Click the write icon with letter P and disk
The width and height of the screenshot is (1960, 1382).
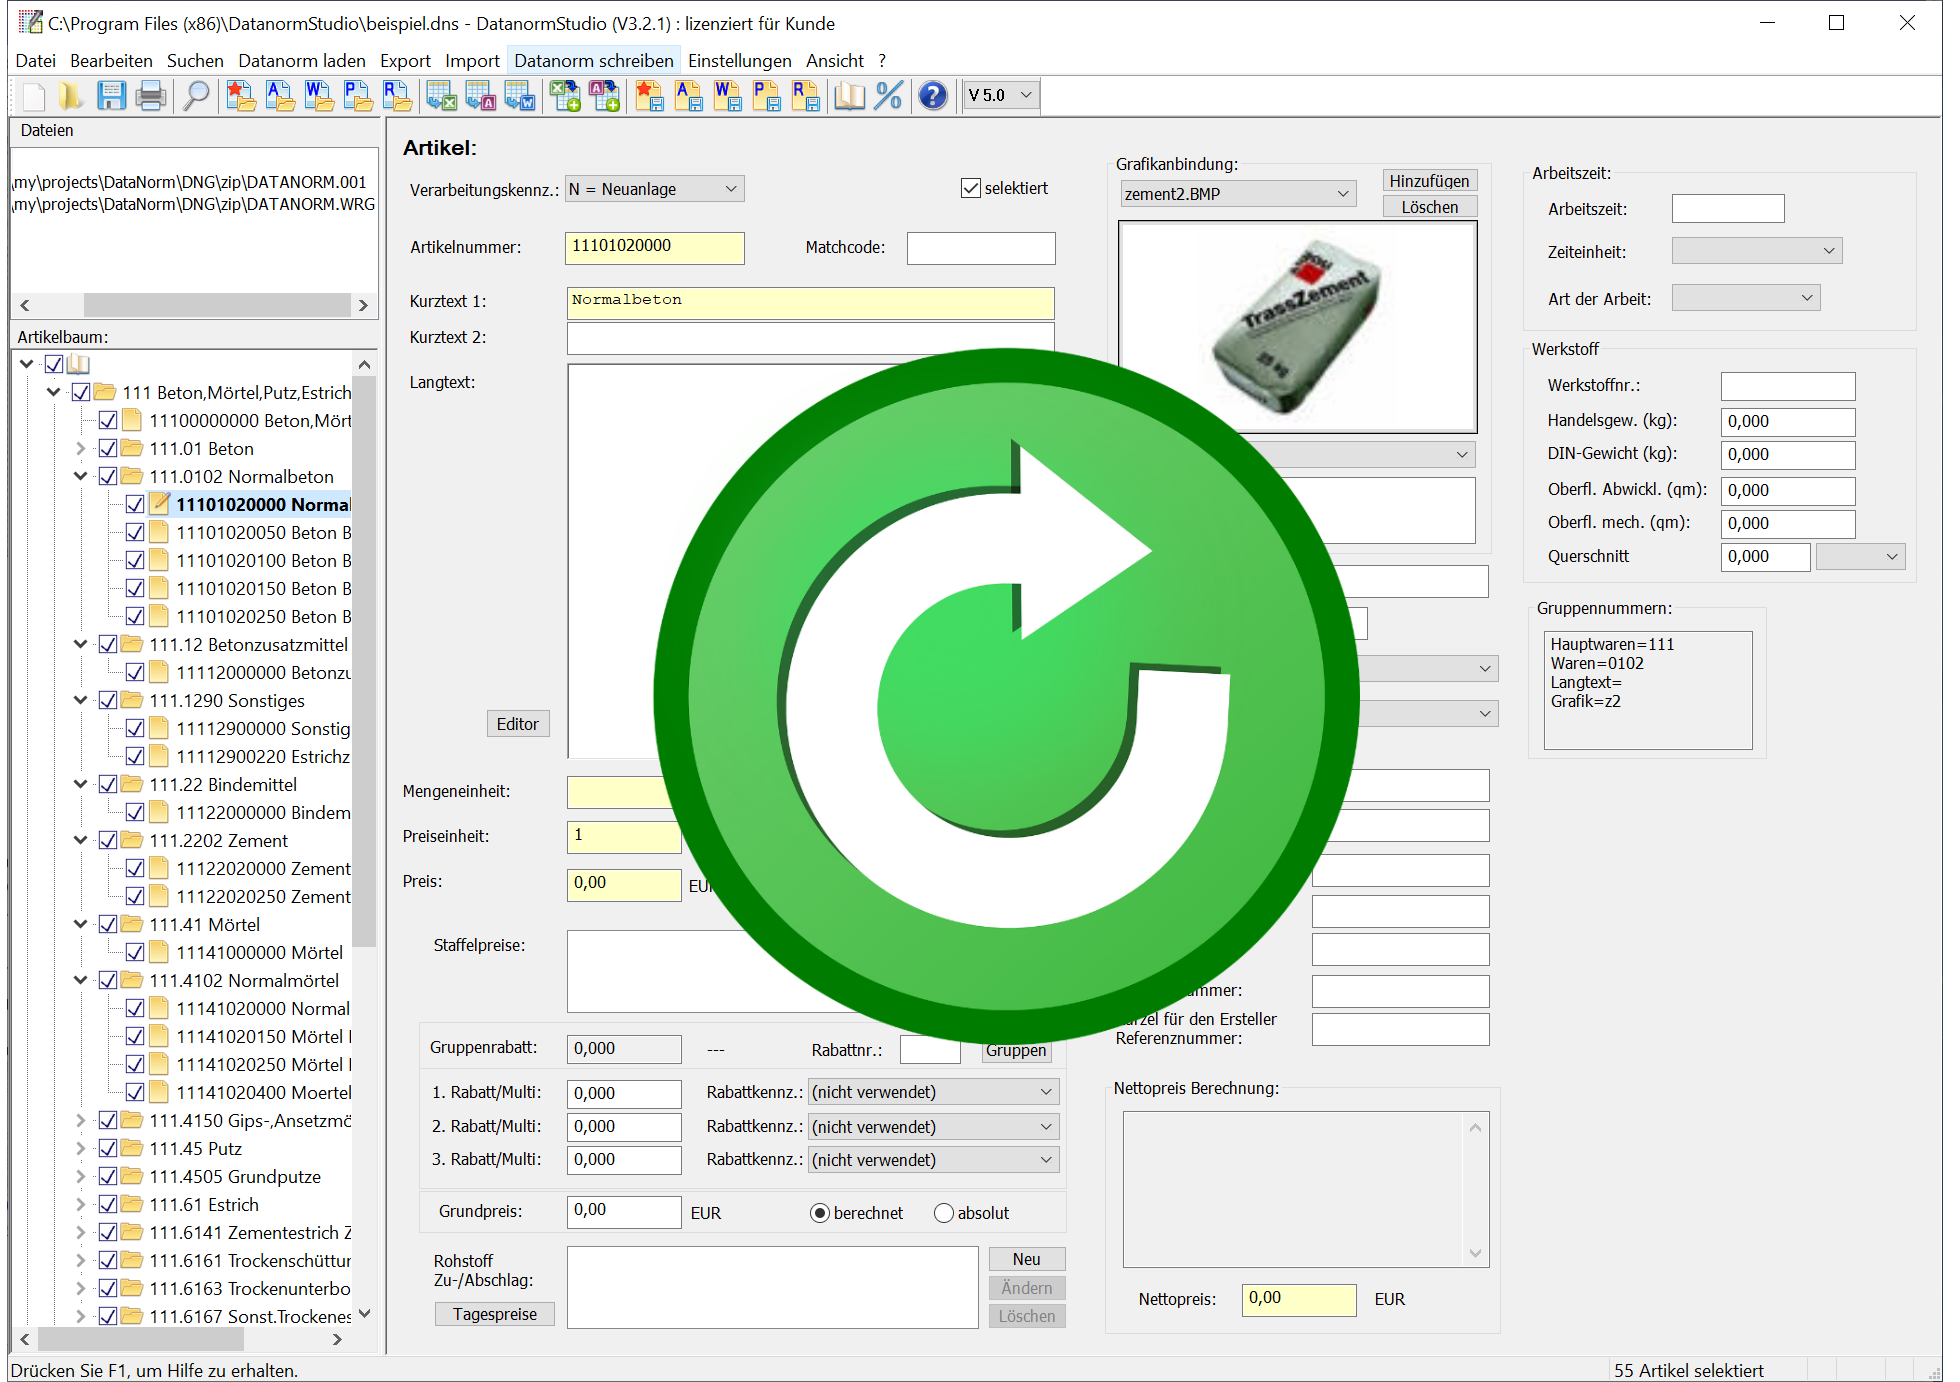click(x=766, y=96)
